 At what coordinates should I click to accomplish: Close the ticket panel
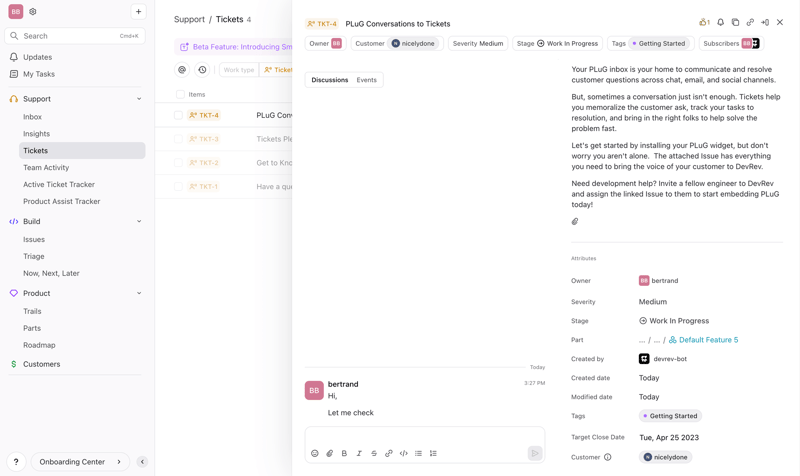780,22
